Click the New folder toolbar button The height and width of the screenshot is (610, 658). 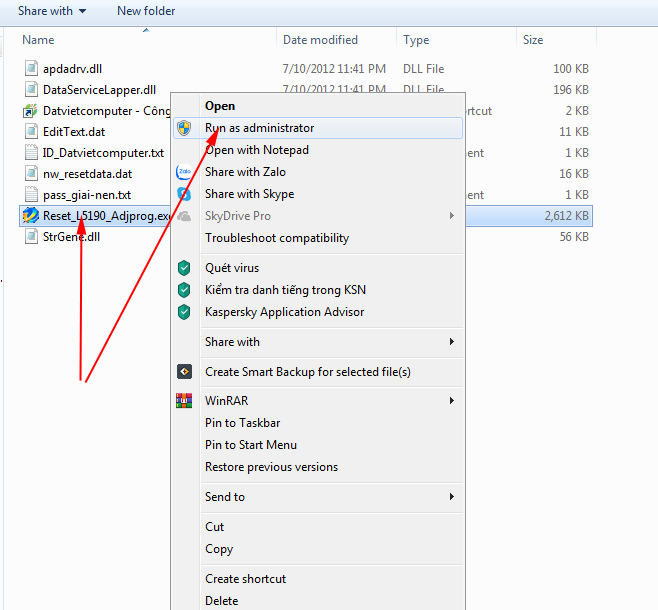pyautogui.click(x=146, y=11)
